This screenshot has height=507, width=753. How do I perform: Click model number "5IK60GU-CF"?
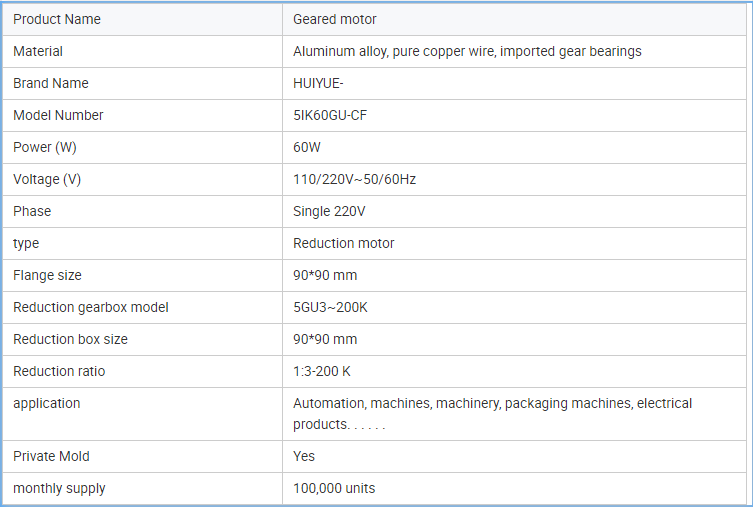click(x=330, y=115)
